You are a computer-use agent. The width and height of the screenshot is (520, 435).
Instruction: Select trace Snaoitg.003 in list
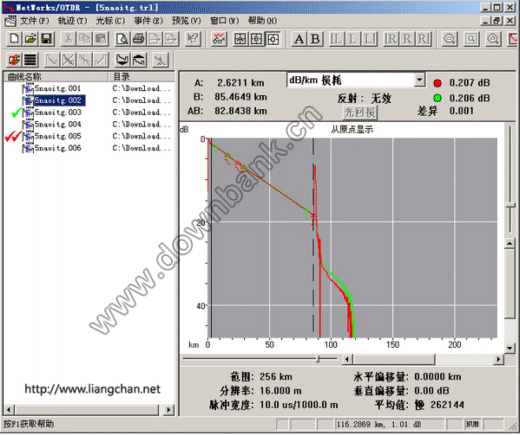(x=58, y=112)
